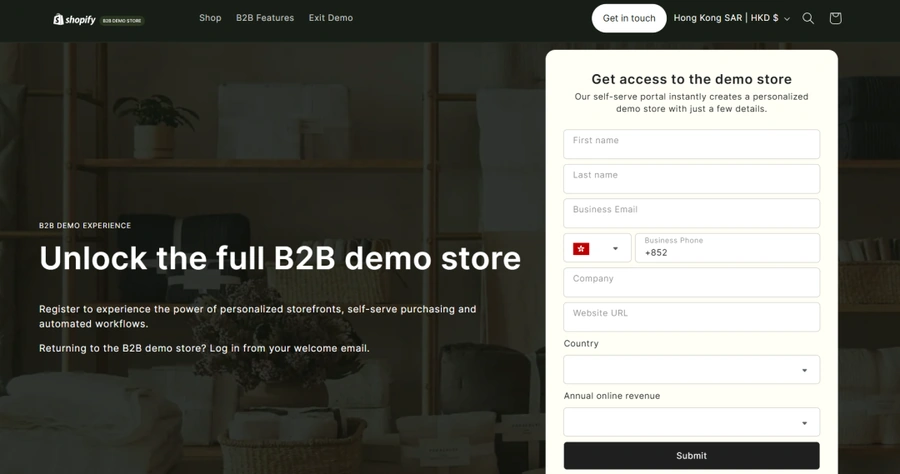Click the Shopify logo in header
The height and width of the screenshot is (474, 900).
[x=74, y=20]
